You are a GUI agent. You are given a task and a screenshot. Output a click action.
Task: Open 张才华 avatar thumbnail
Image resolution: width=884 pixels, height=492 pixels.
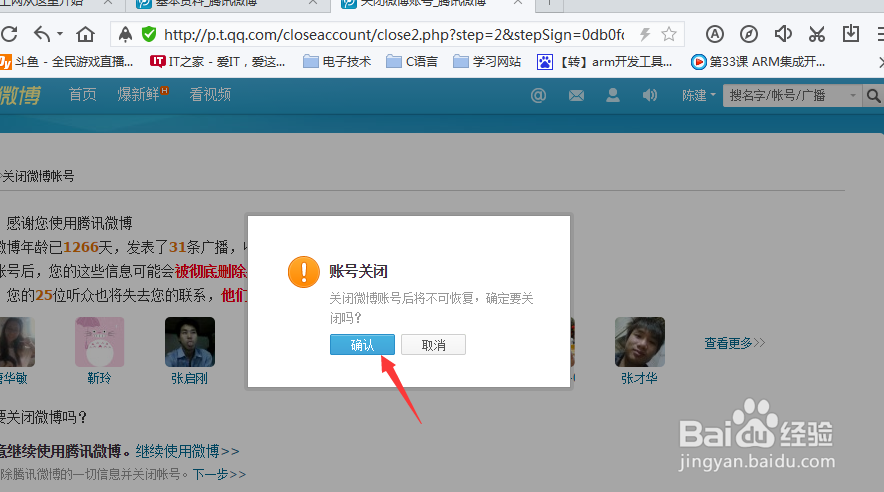(639, 342)
